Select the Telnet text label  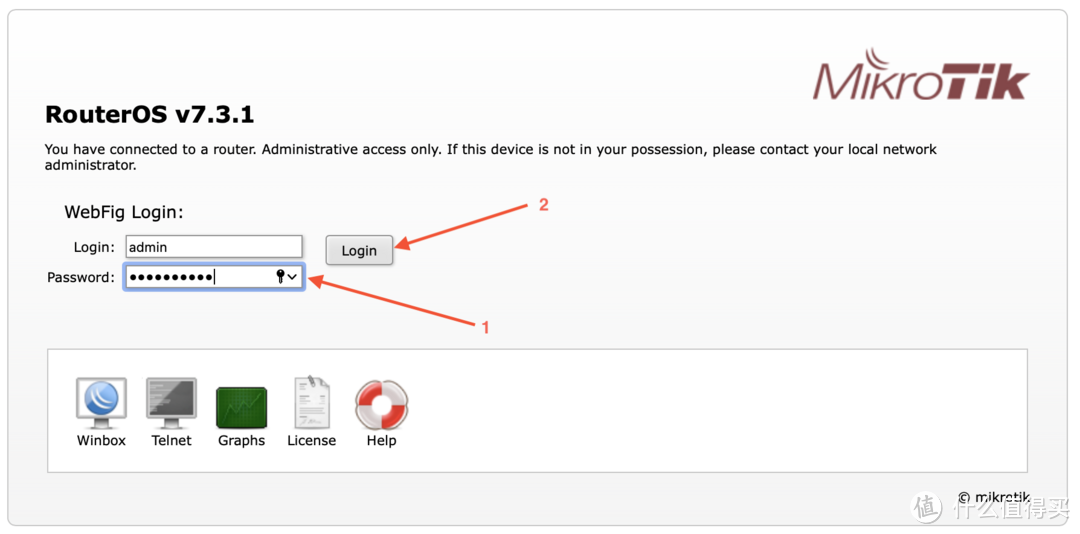click(x=171, y=440)
